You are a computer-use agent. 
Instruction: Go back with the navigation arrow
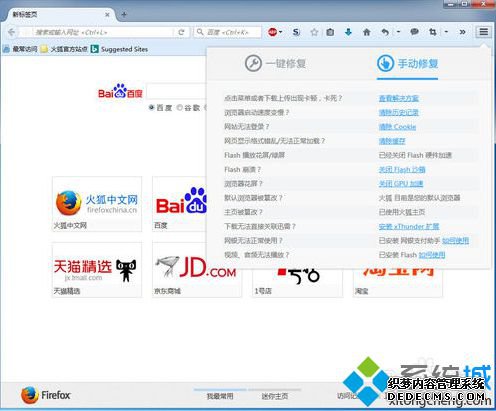12,32
